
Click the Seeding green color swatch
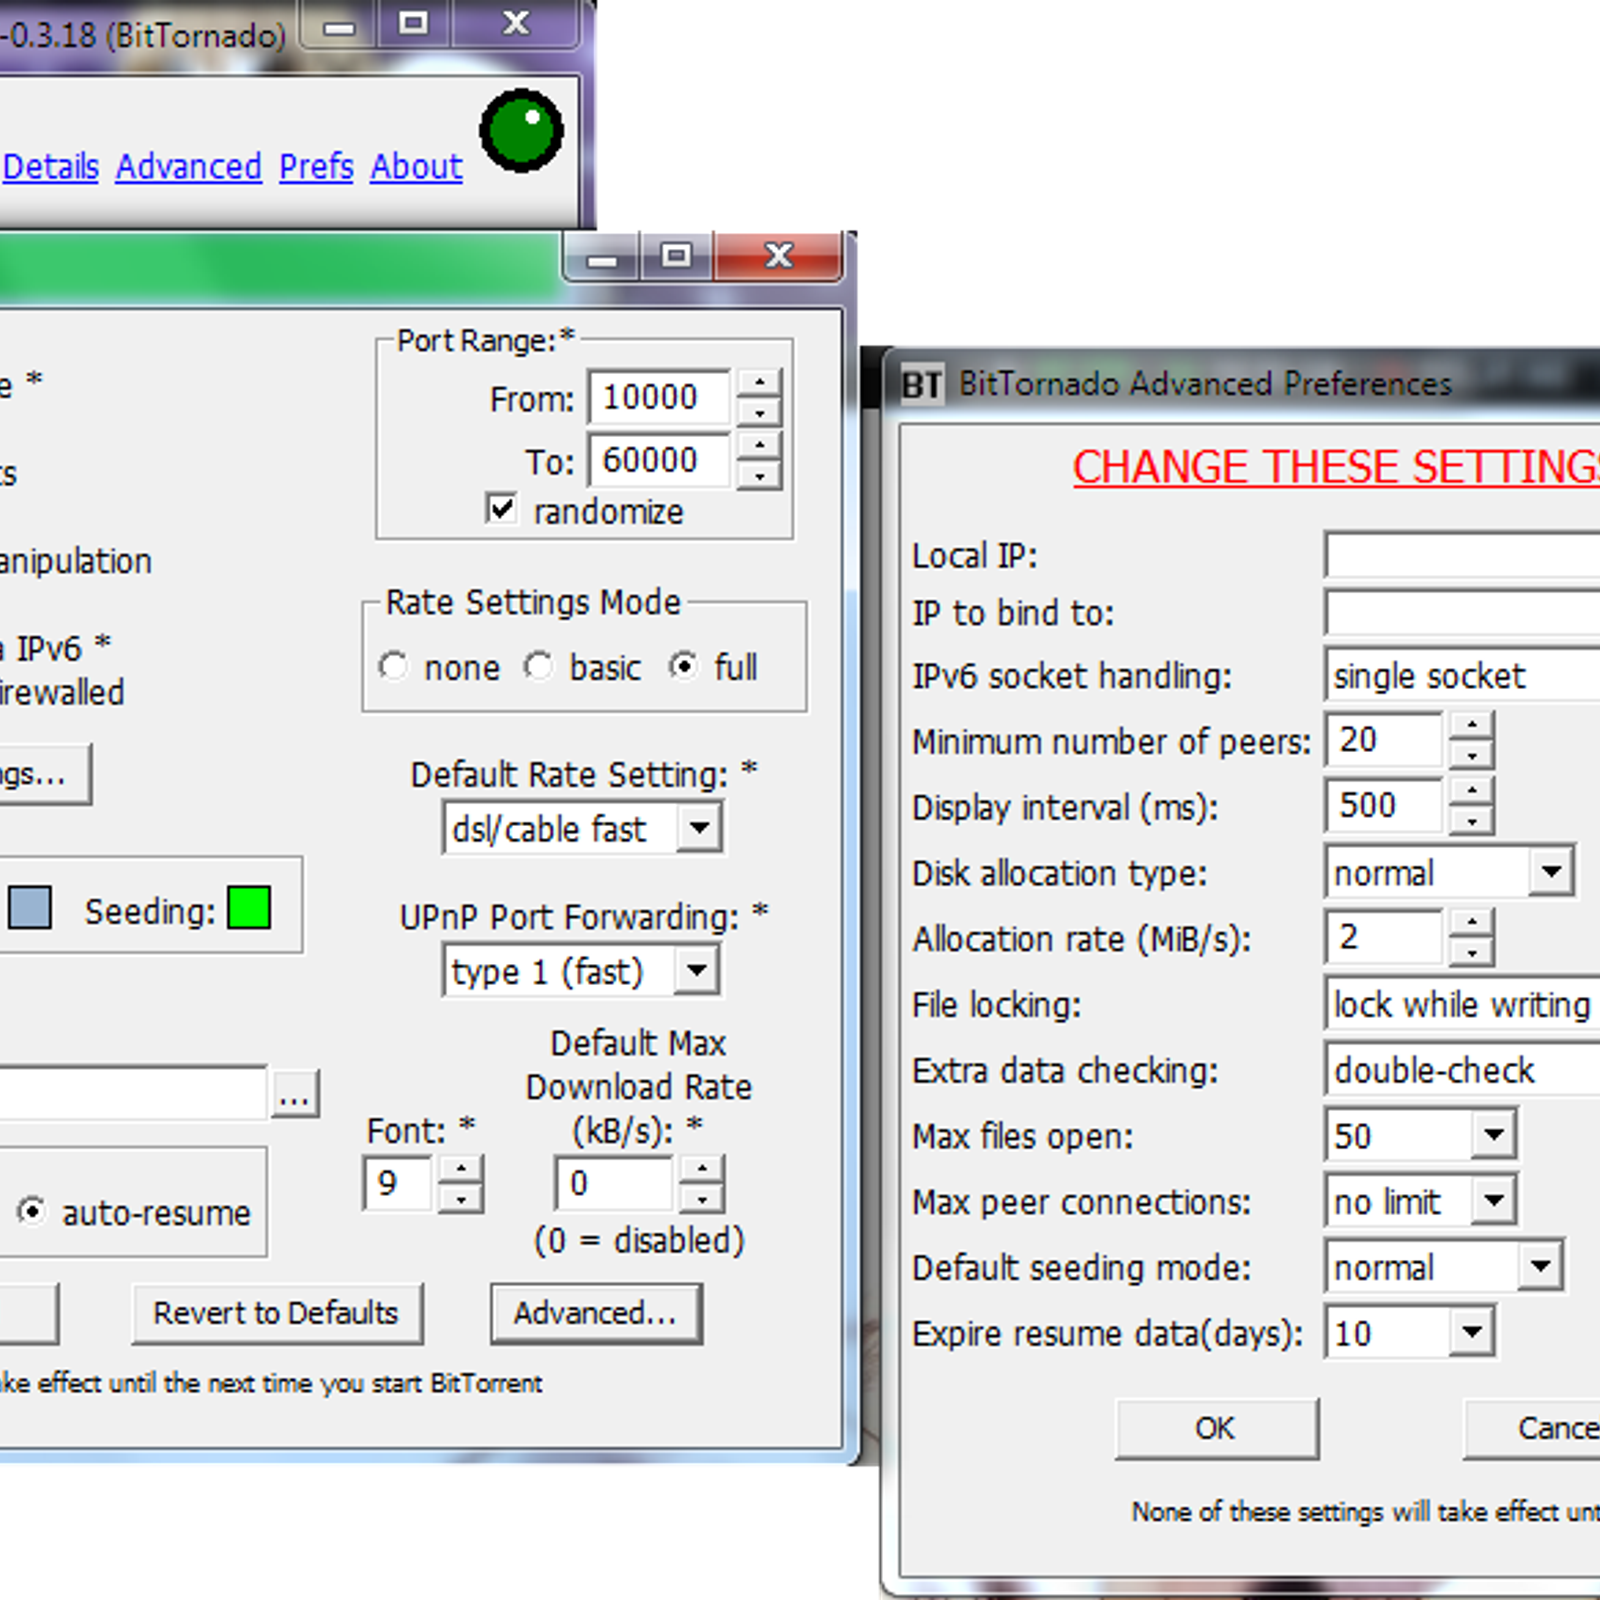click(249, 908)
